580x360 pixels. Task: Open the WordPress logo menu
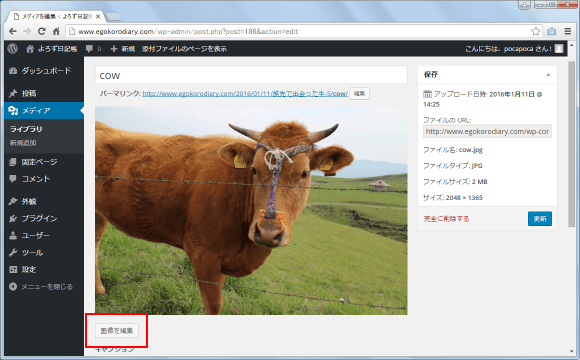tap(13, 48)
